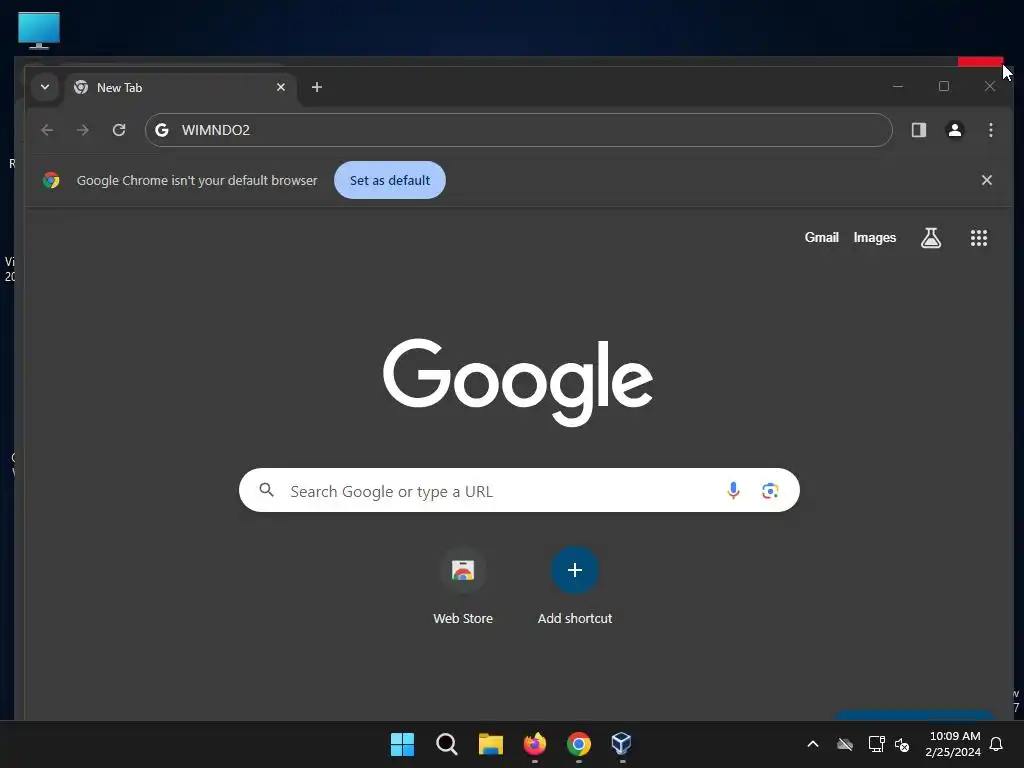Viewport: 1024px width, 768px height.
Task: Open Chrome's three-dot menu
Action: coord(991,130)
